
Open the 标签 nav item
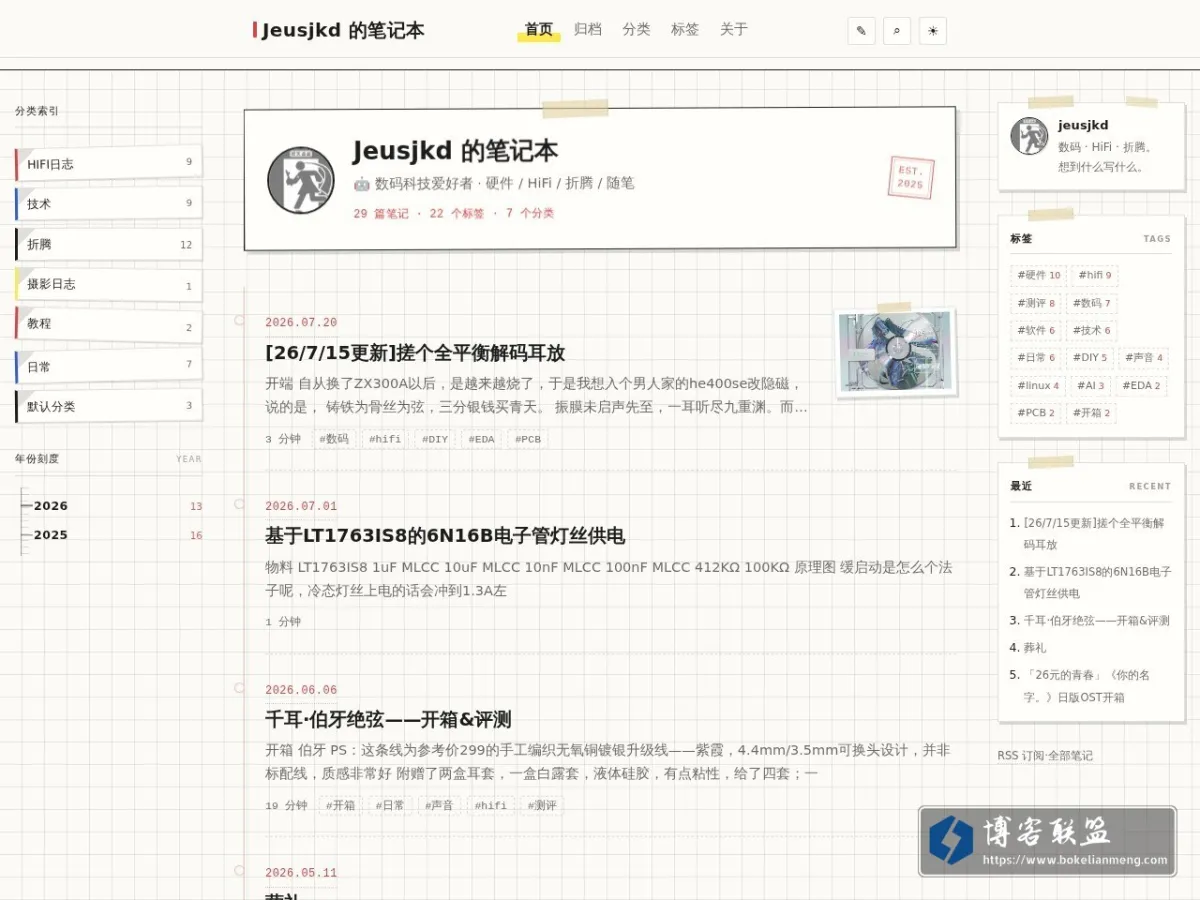[x=685, y=30]
